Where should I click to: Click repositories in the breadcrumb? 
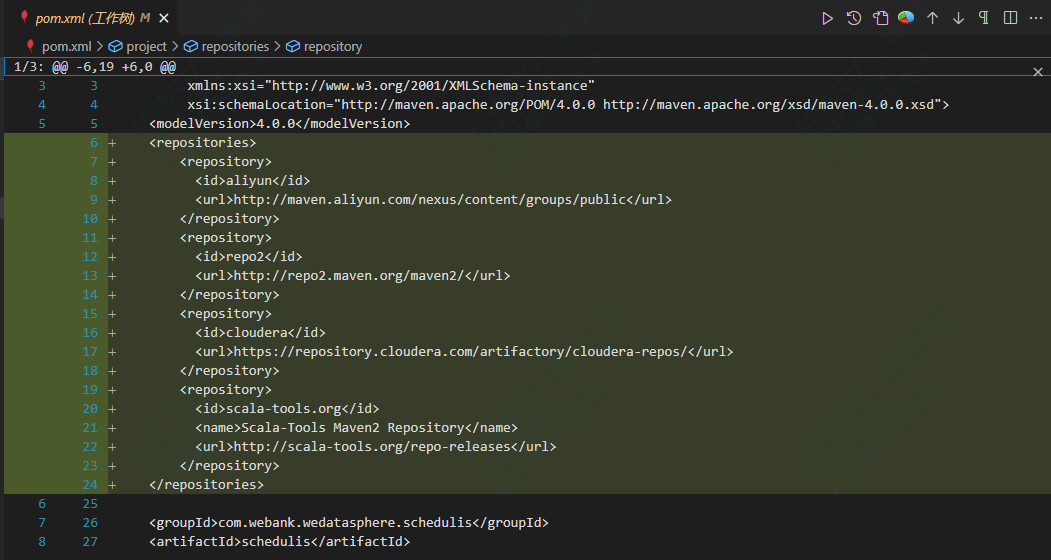(235, 46)
